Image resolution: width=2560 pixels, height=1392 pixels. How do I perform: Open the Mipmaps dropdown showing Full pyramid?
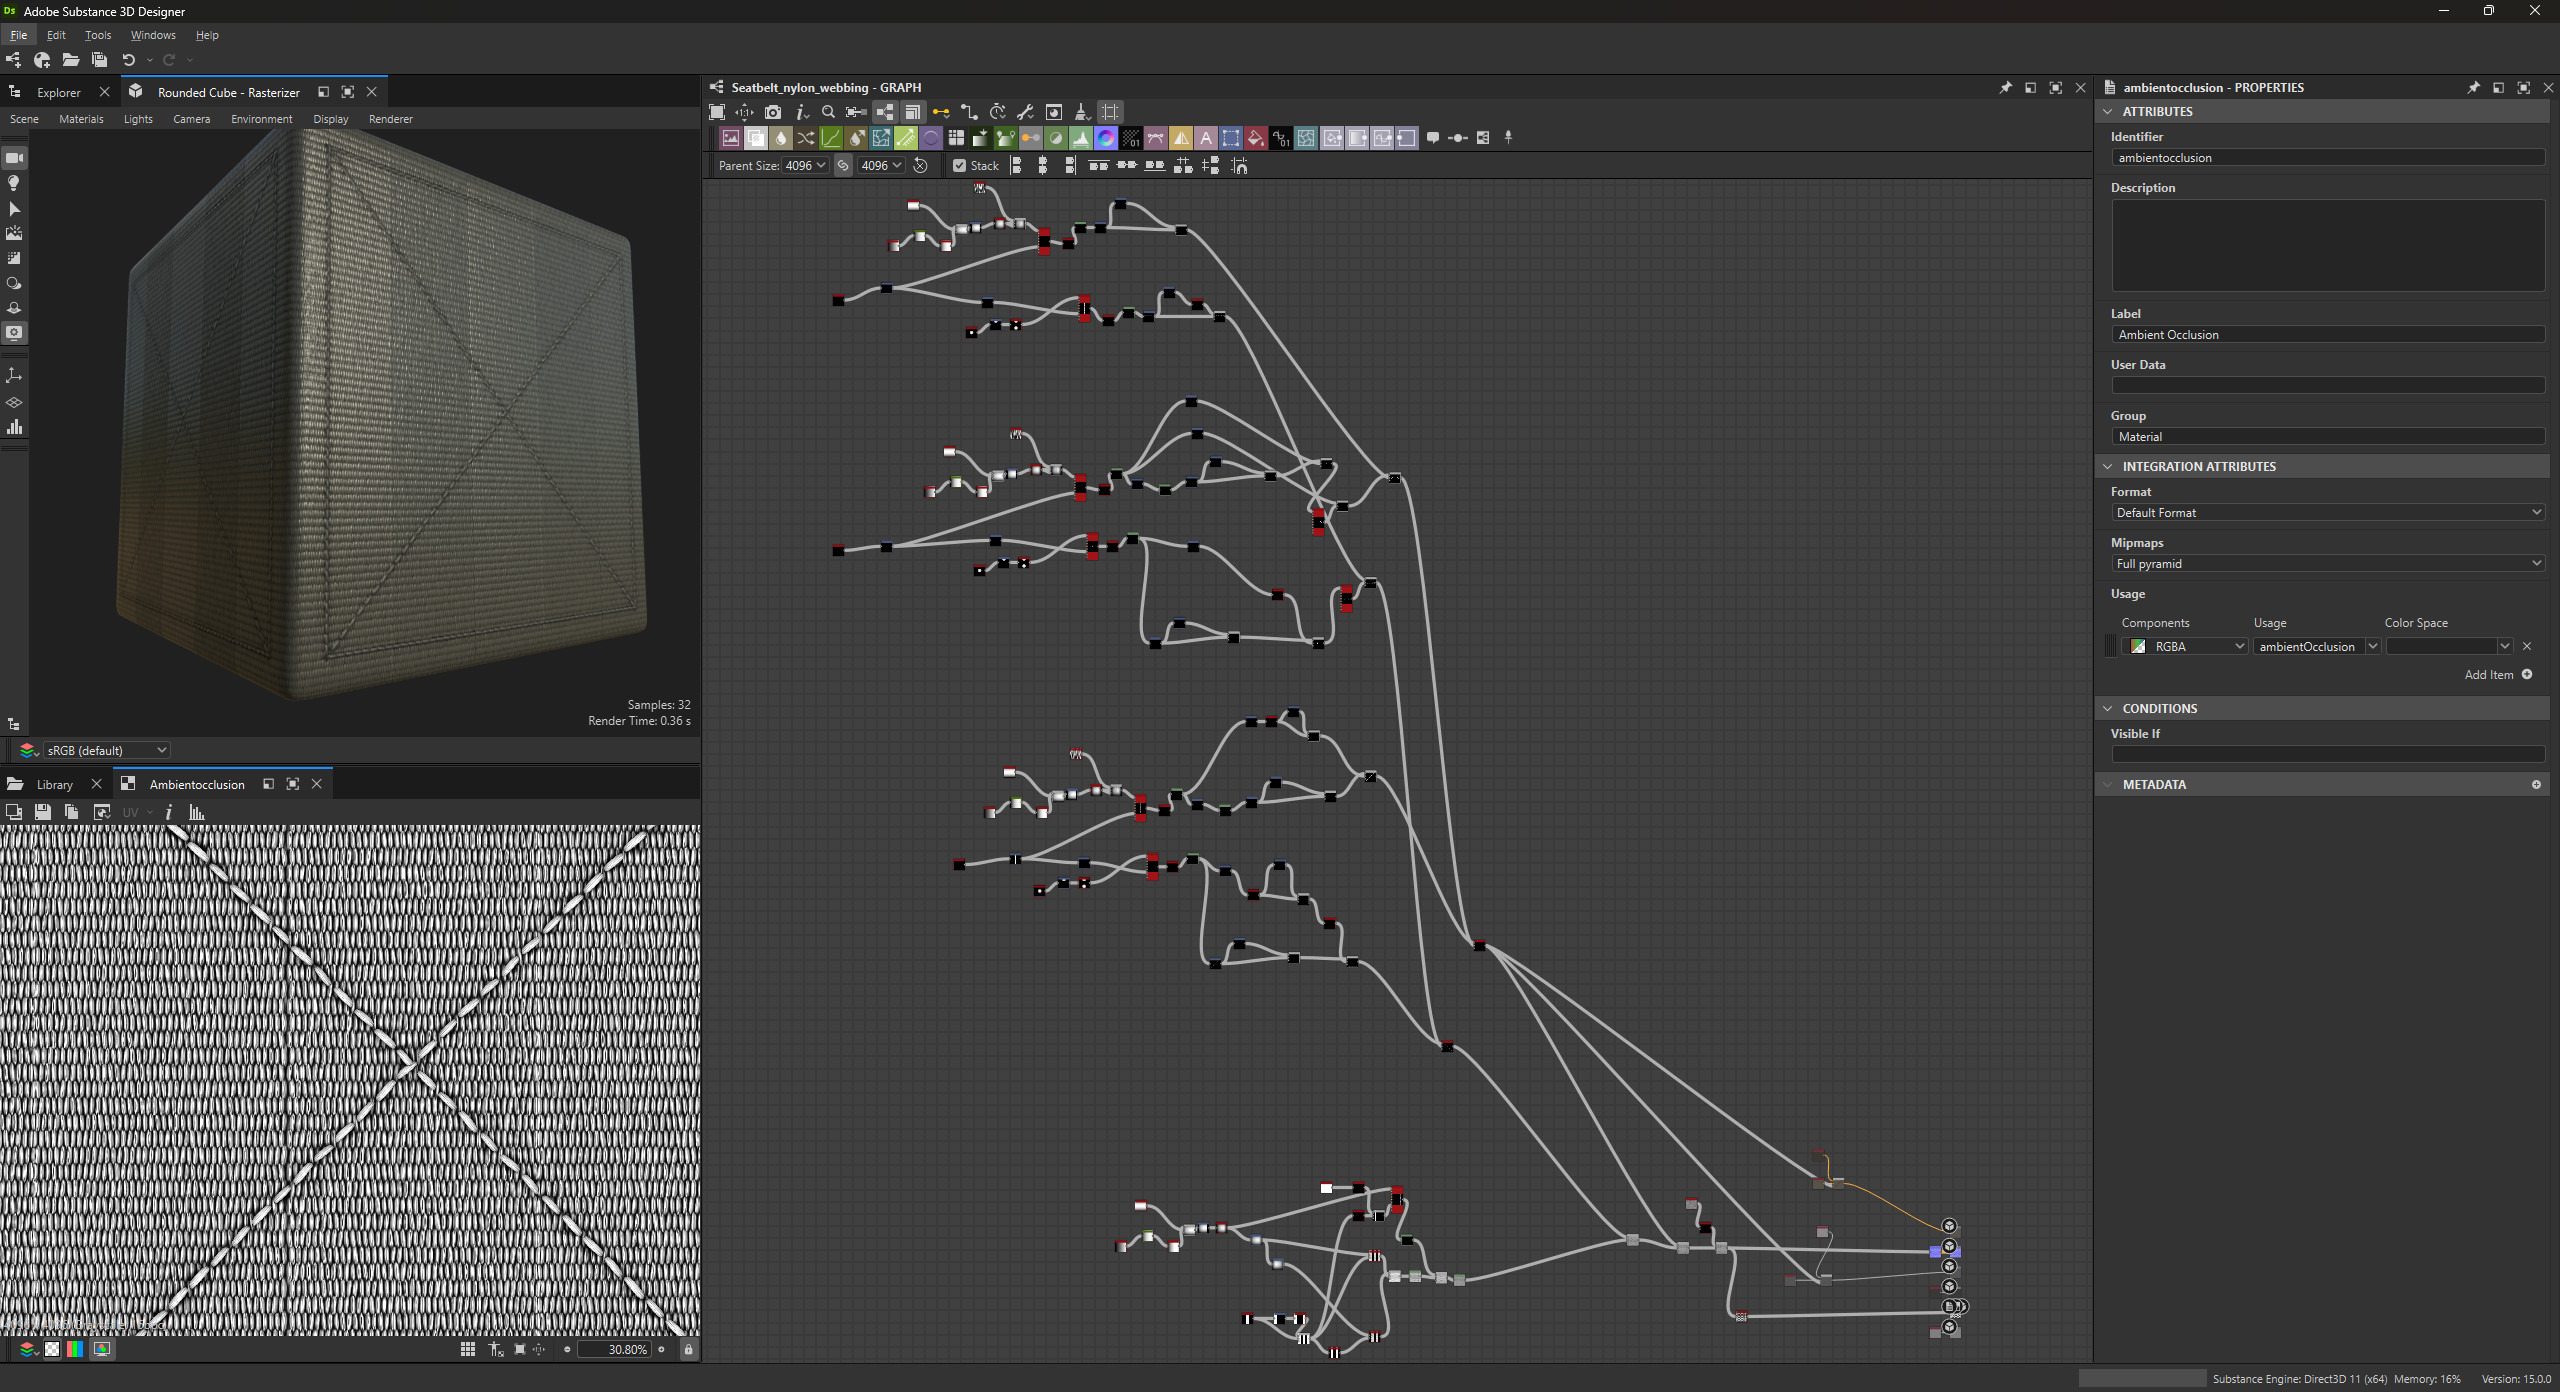[x=2328, y=564]
